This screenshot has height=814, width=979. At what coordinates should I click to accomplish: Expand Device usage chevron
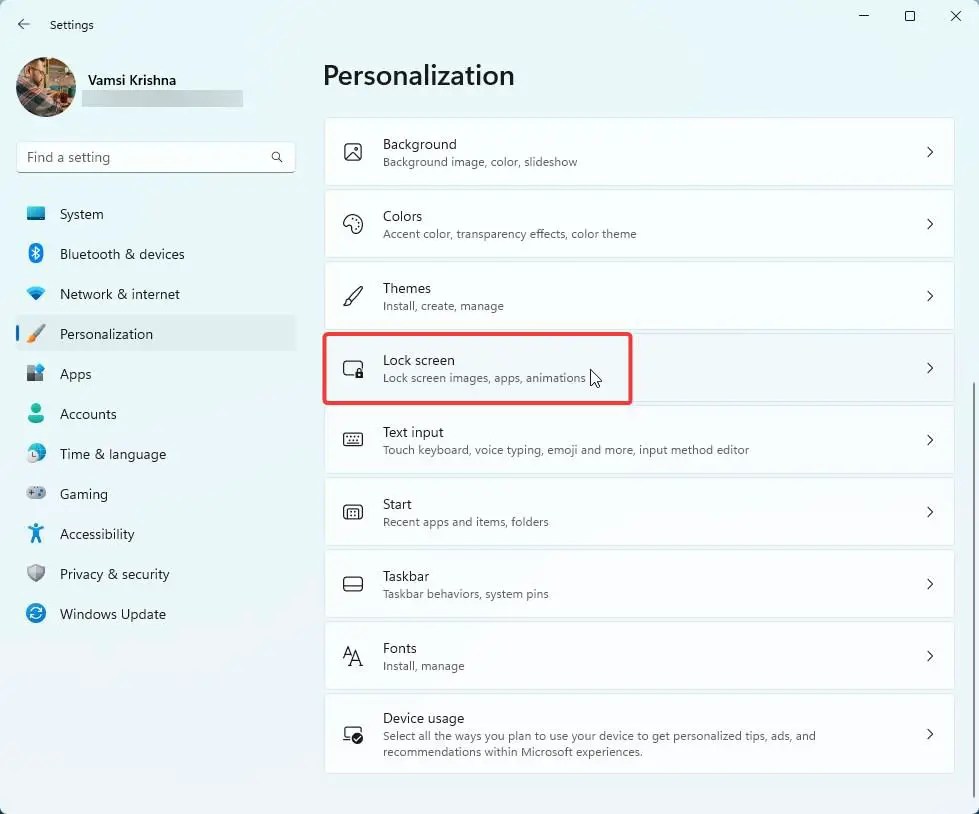tap(929, 734)
